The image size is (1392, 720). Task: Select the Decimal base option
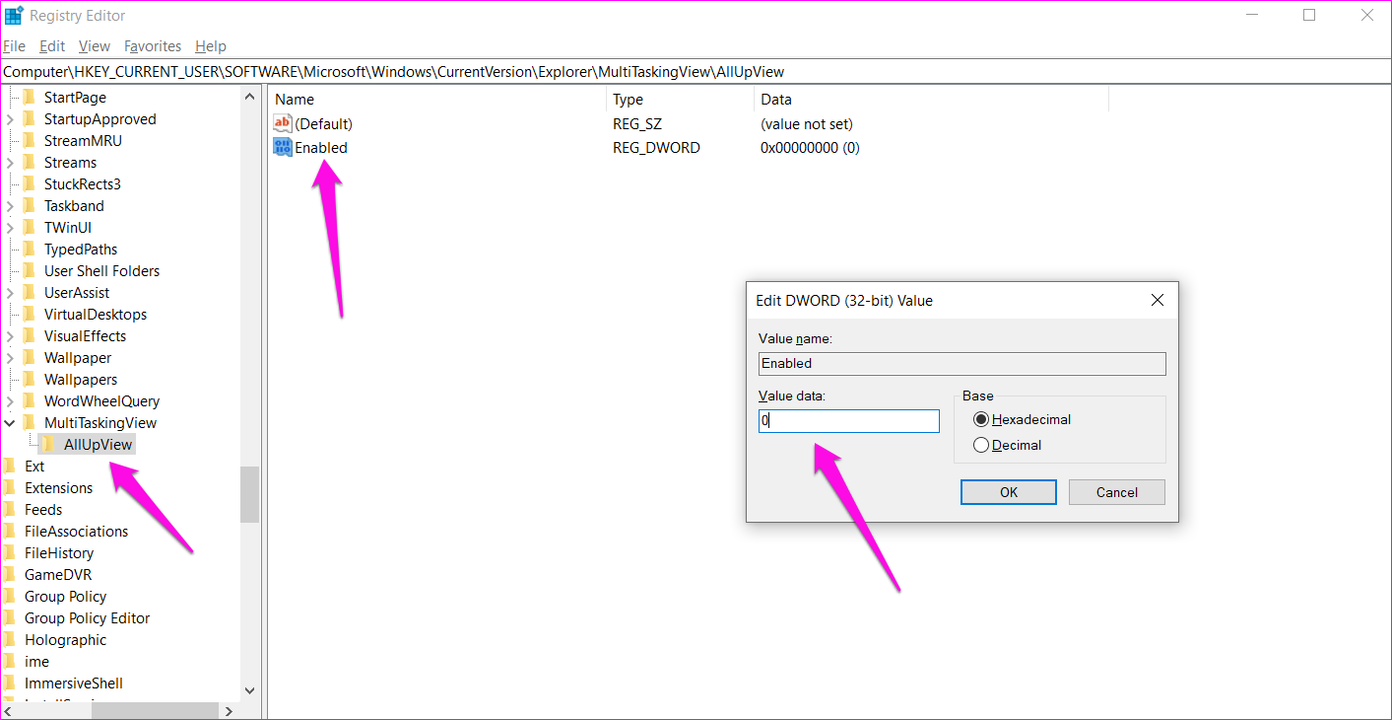(x=981, y=445)
